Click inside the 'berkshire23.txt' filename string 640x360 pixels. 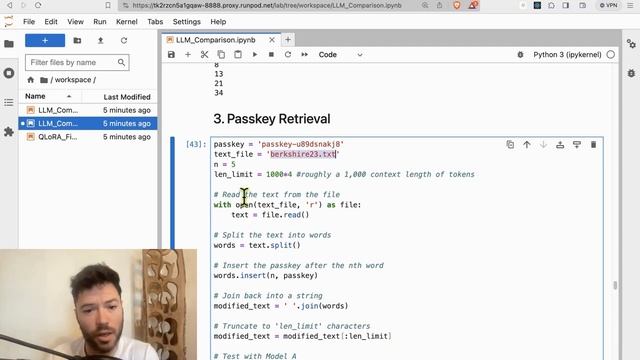(302, 154)
